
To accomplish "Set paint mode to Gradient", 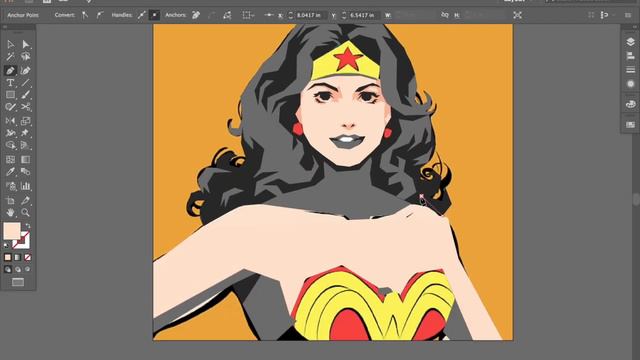I will [18, 257].
